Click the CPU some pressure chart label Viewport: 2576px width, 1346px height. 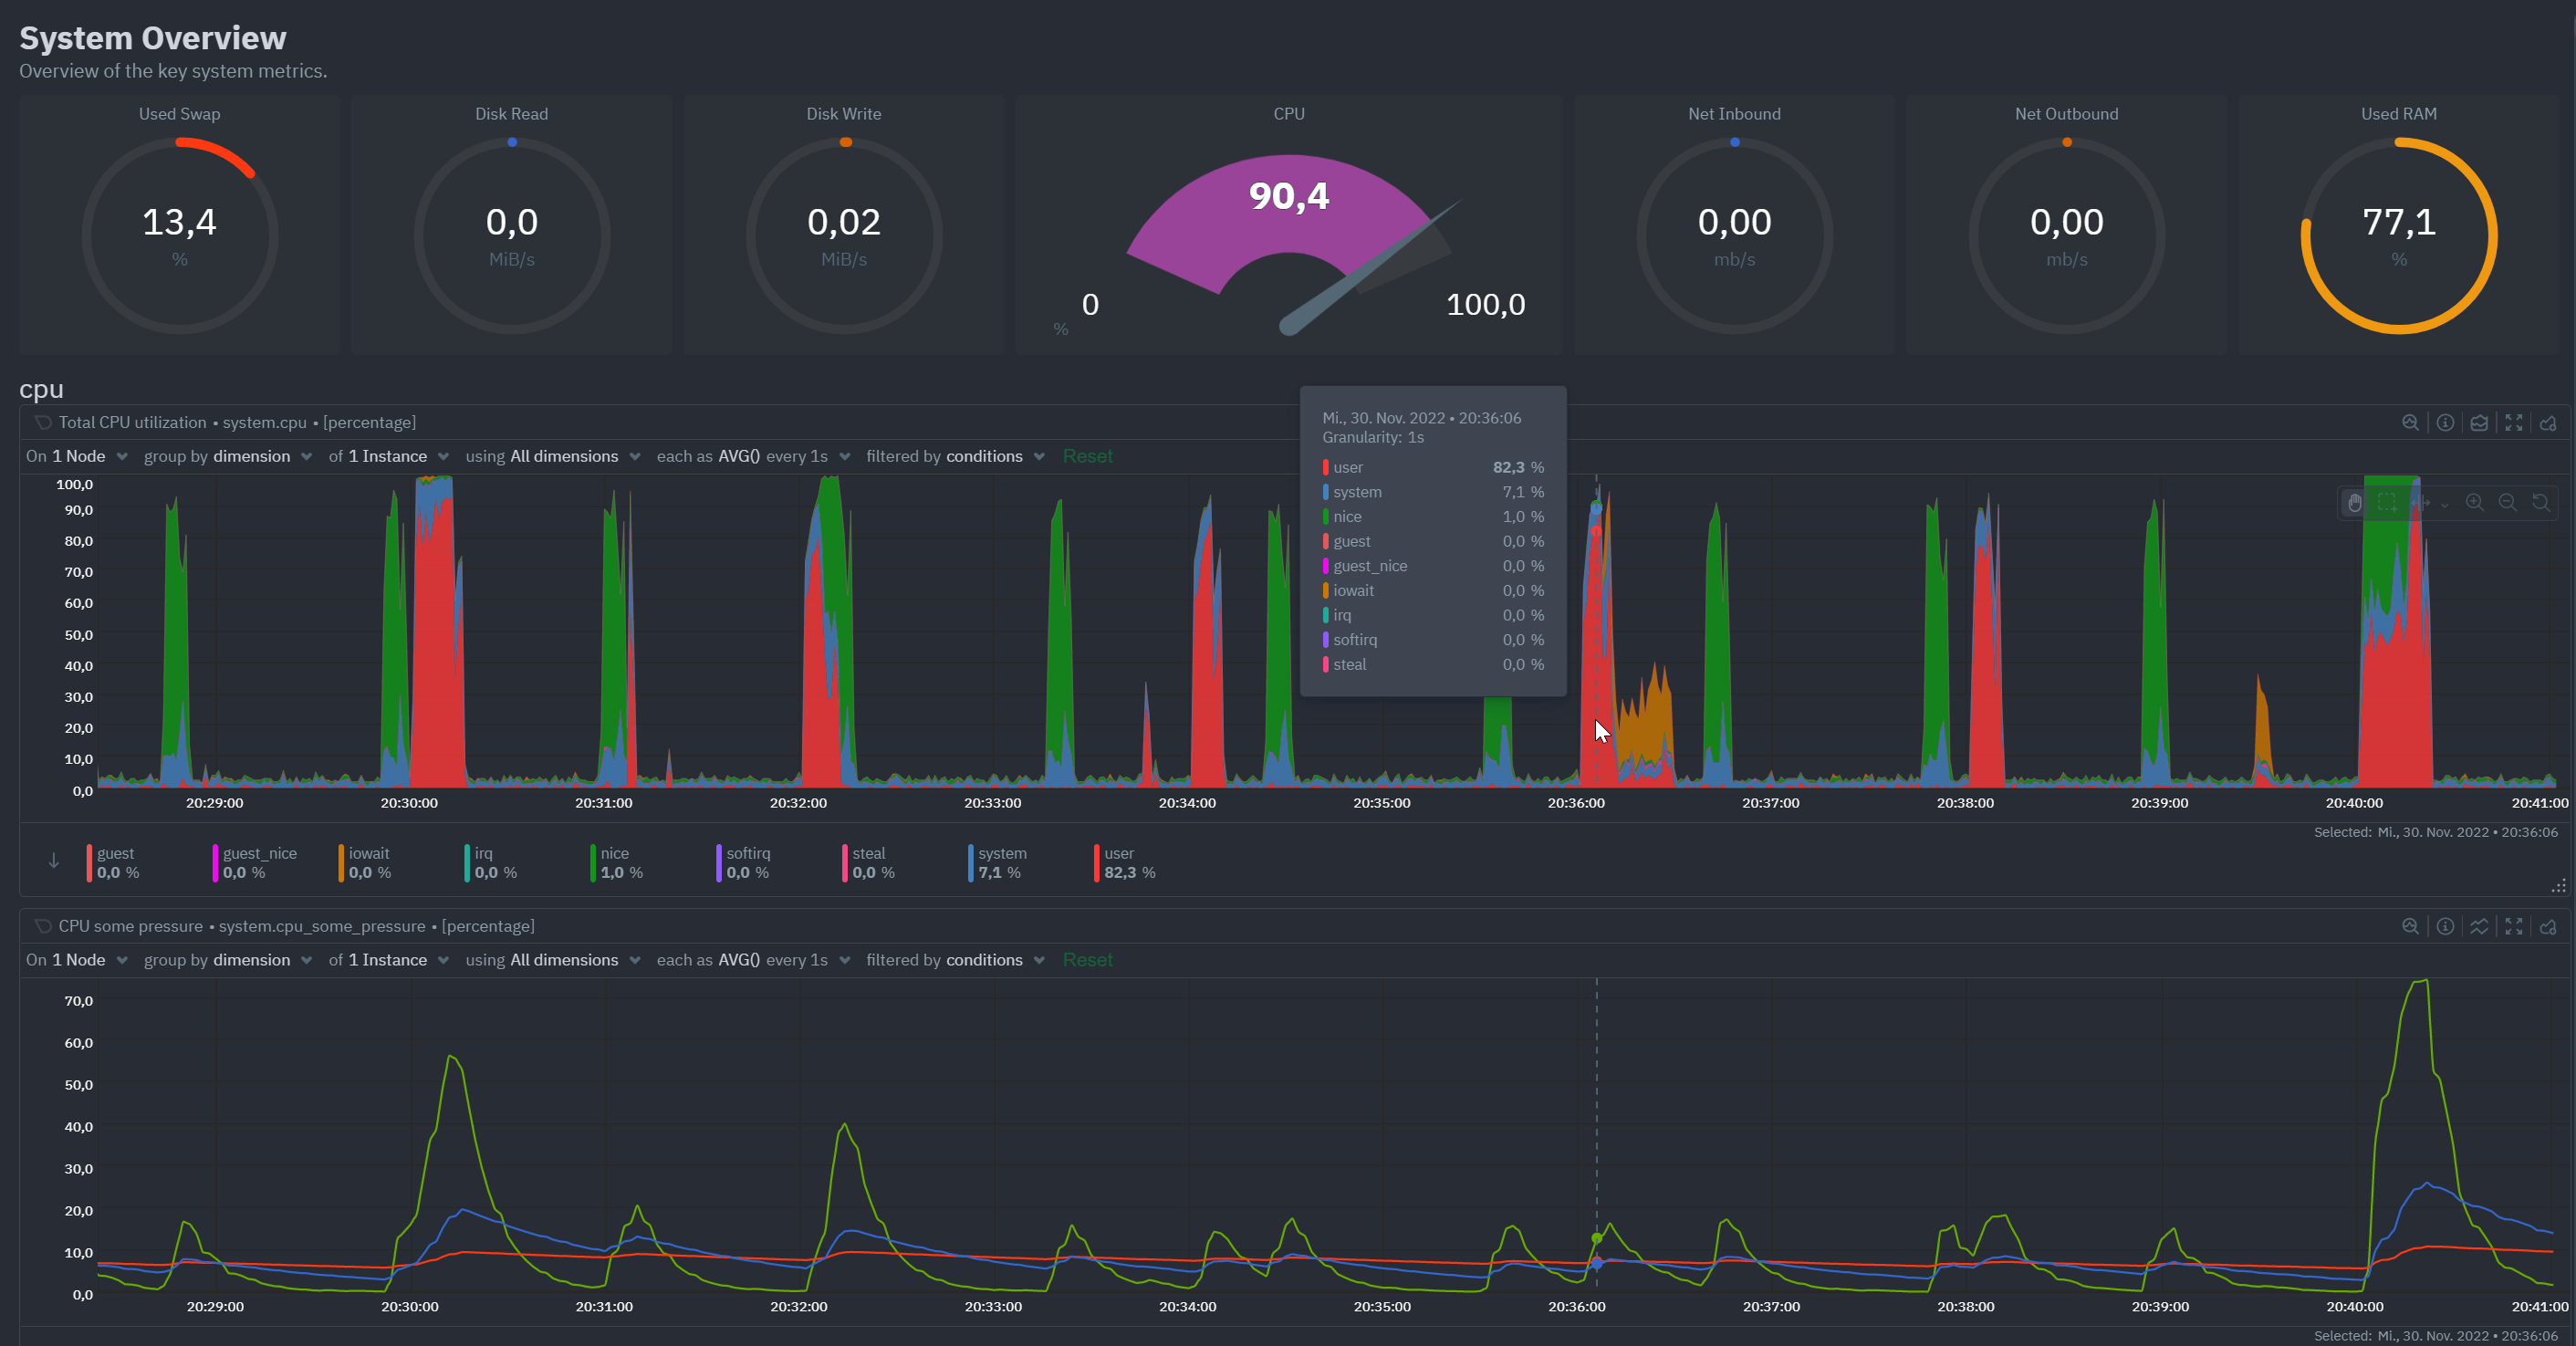tap(129, 926)
